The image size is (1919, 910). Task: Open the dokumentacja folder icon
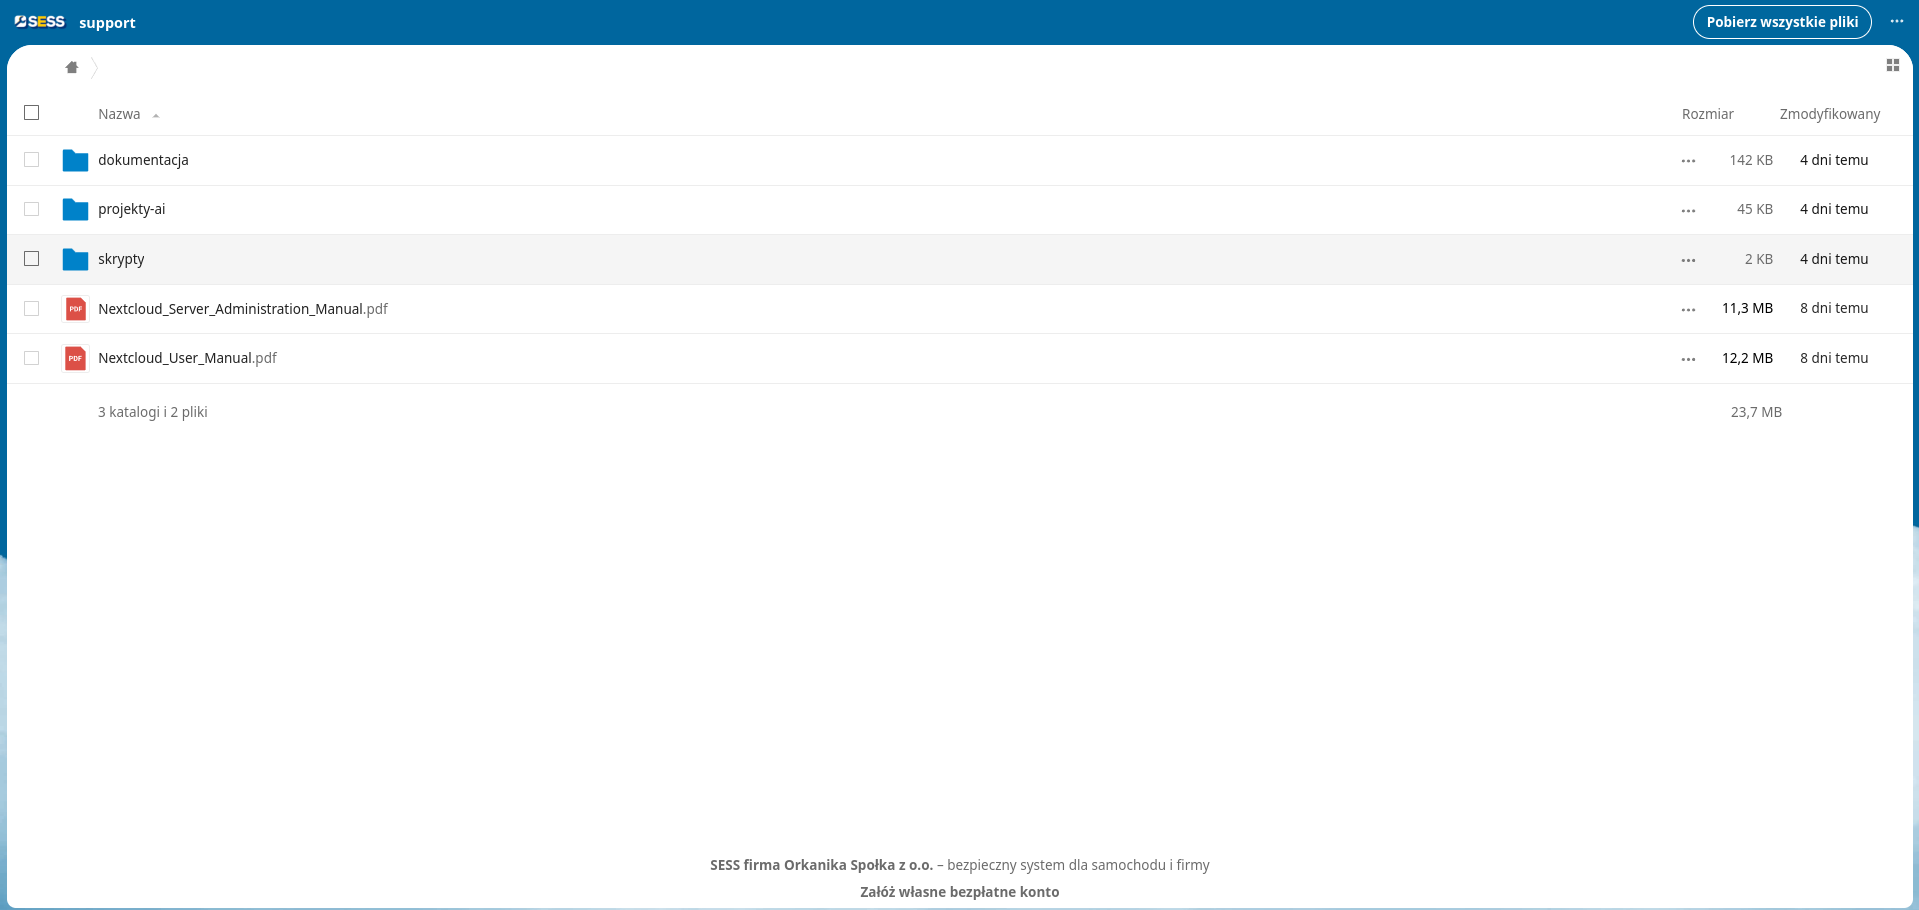coord(75,160)
